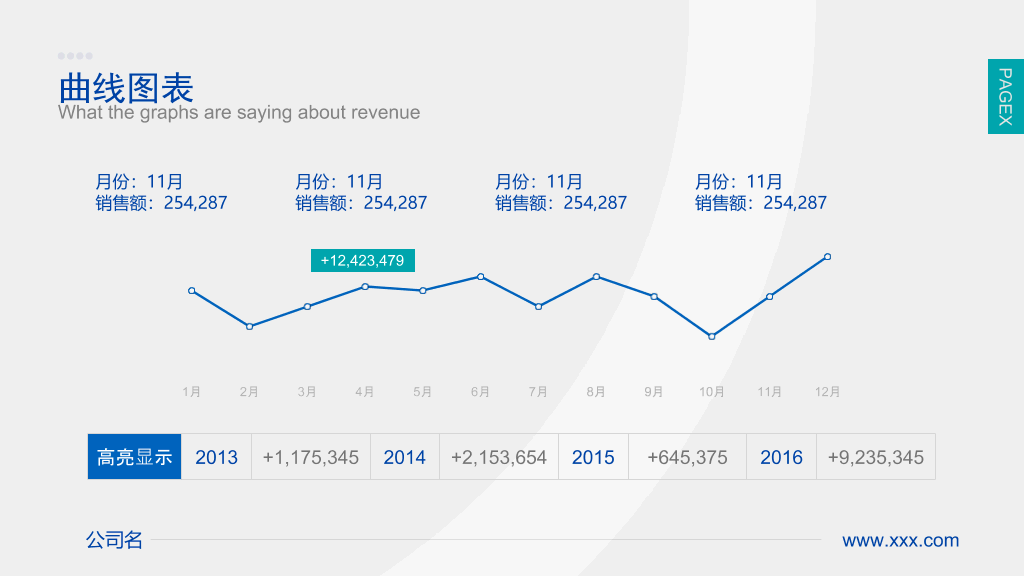The height and width of the screenshot is (576, 1024).
Task: Click the 2014 year cell
Action: [x=405, y=456]
